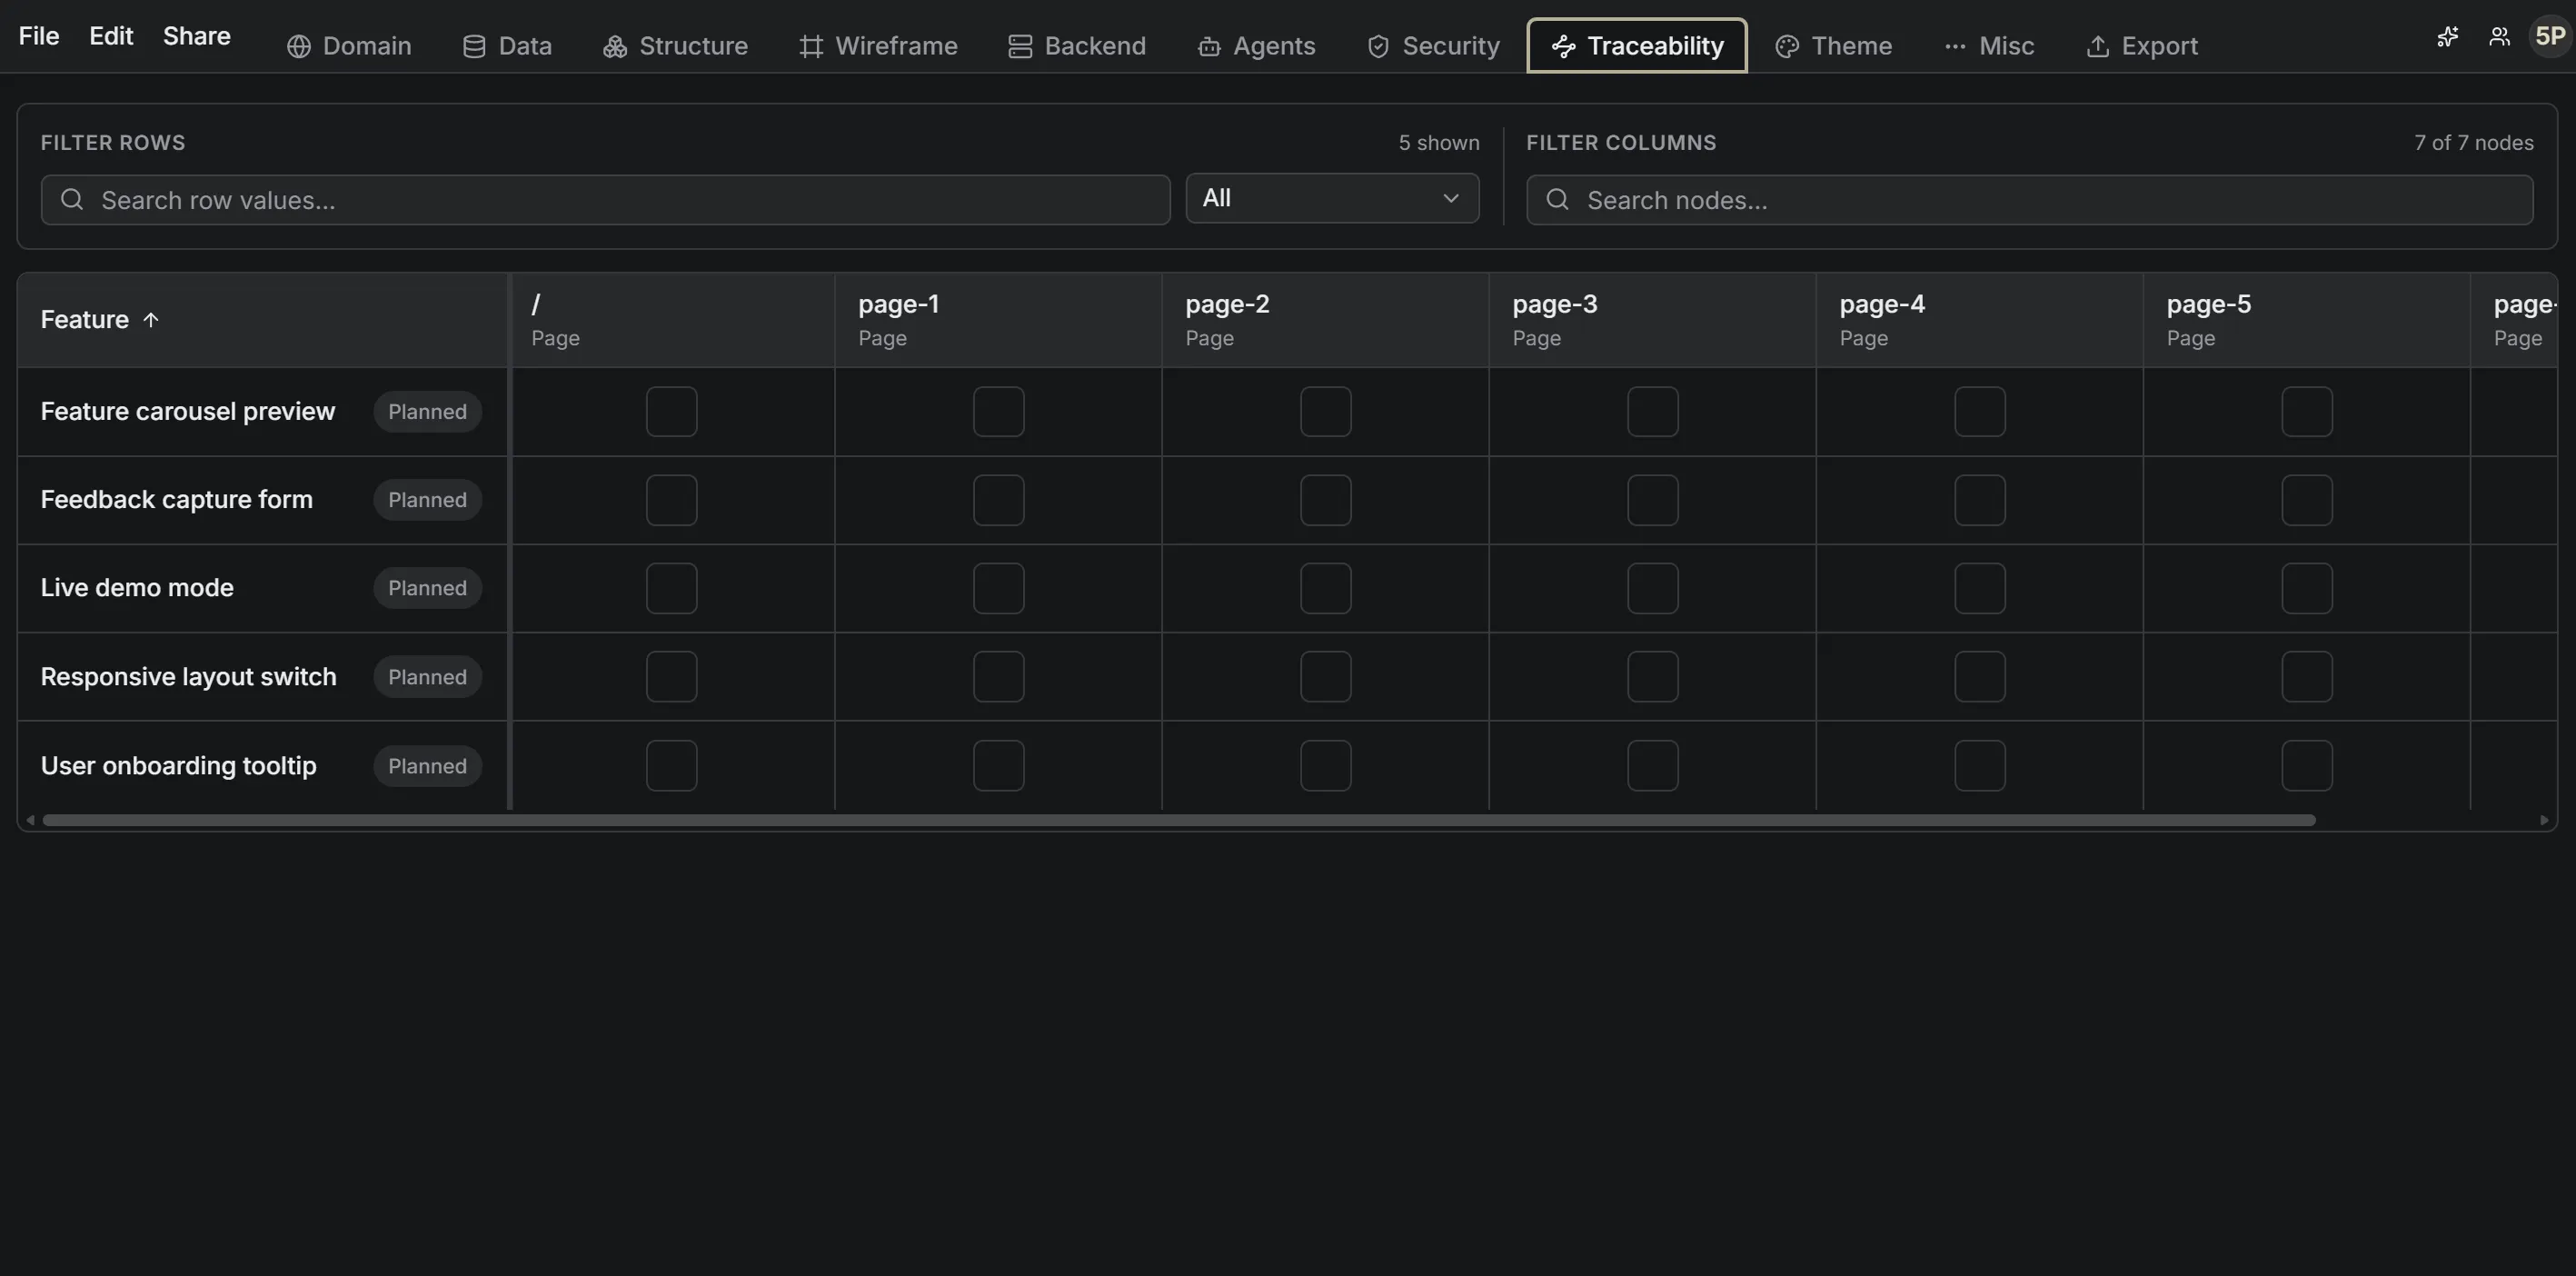Click the page-3 column header
Viewport: 2576px width, 1276px height.
1652,320
